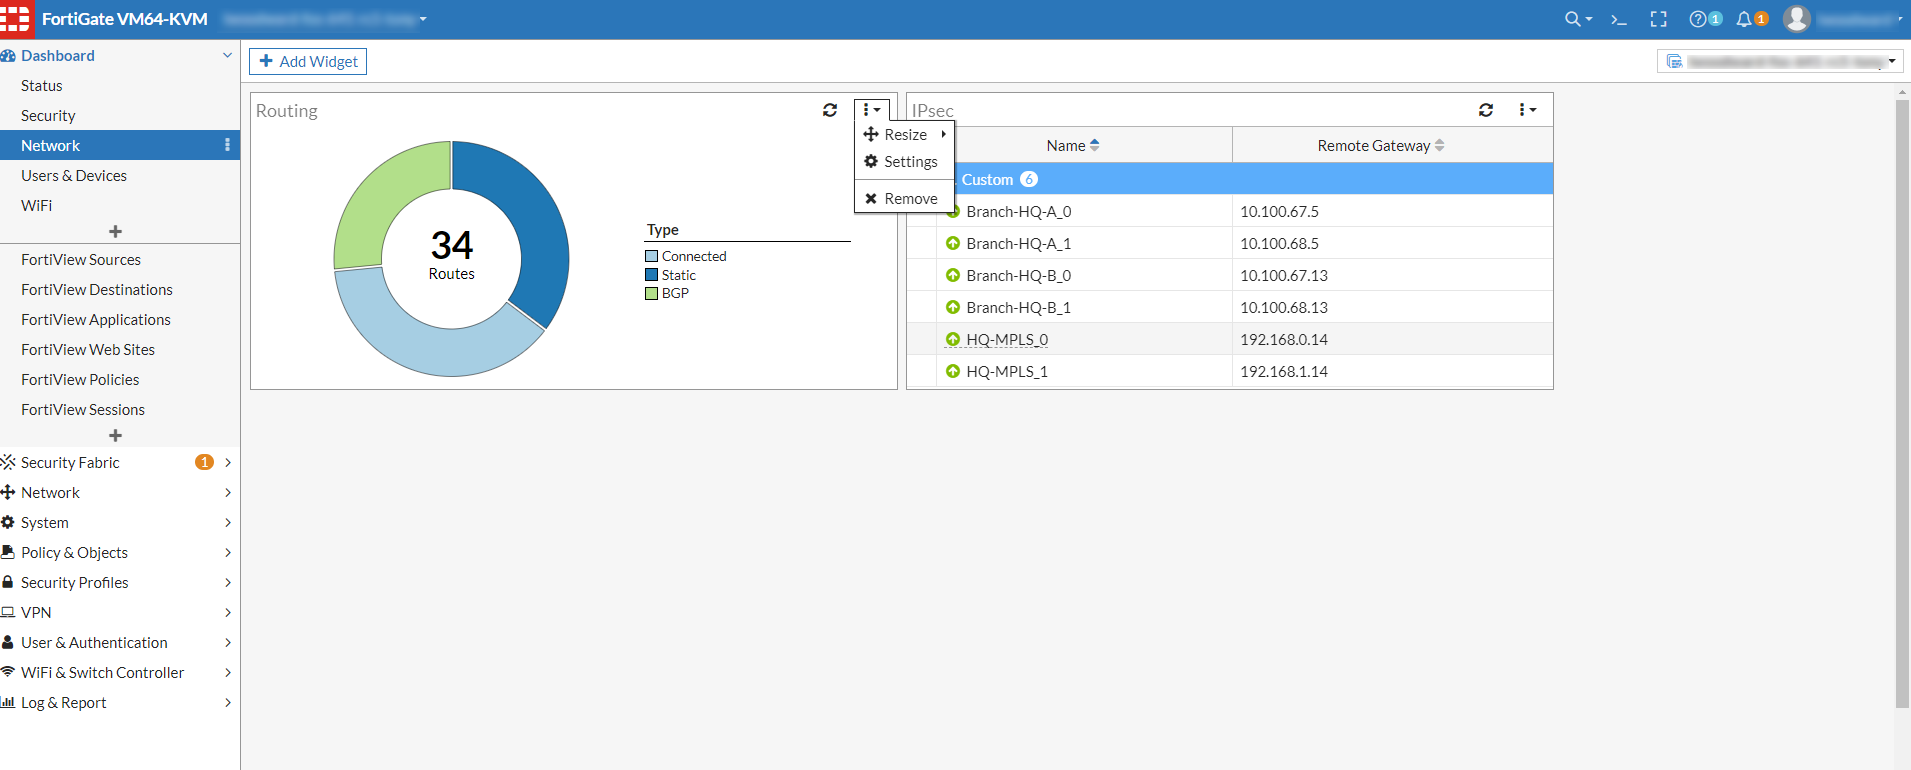The height and width of the screenshot is (770, 1911).
Task: Click the VPN monitor icon in sidebar
Action: click(x=8, y=612)
